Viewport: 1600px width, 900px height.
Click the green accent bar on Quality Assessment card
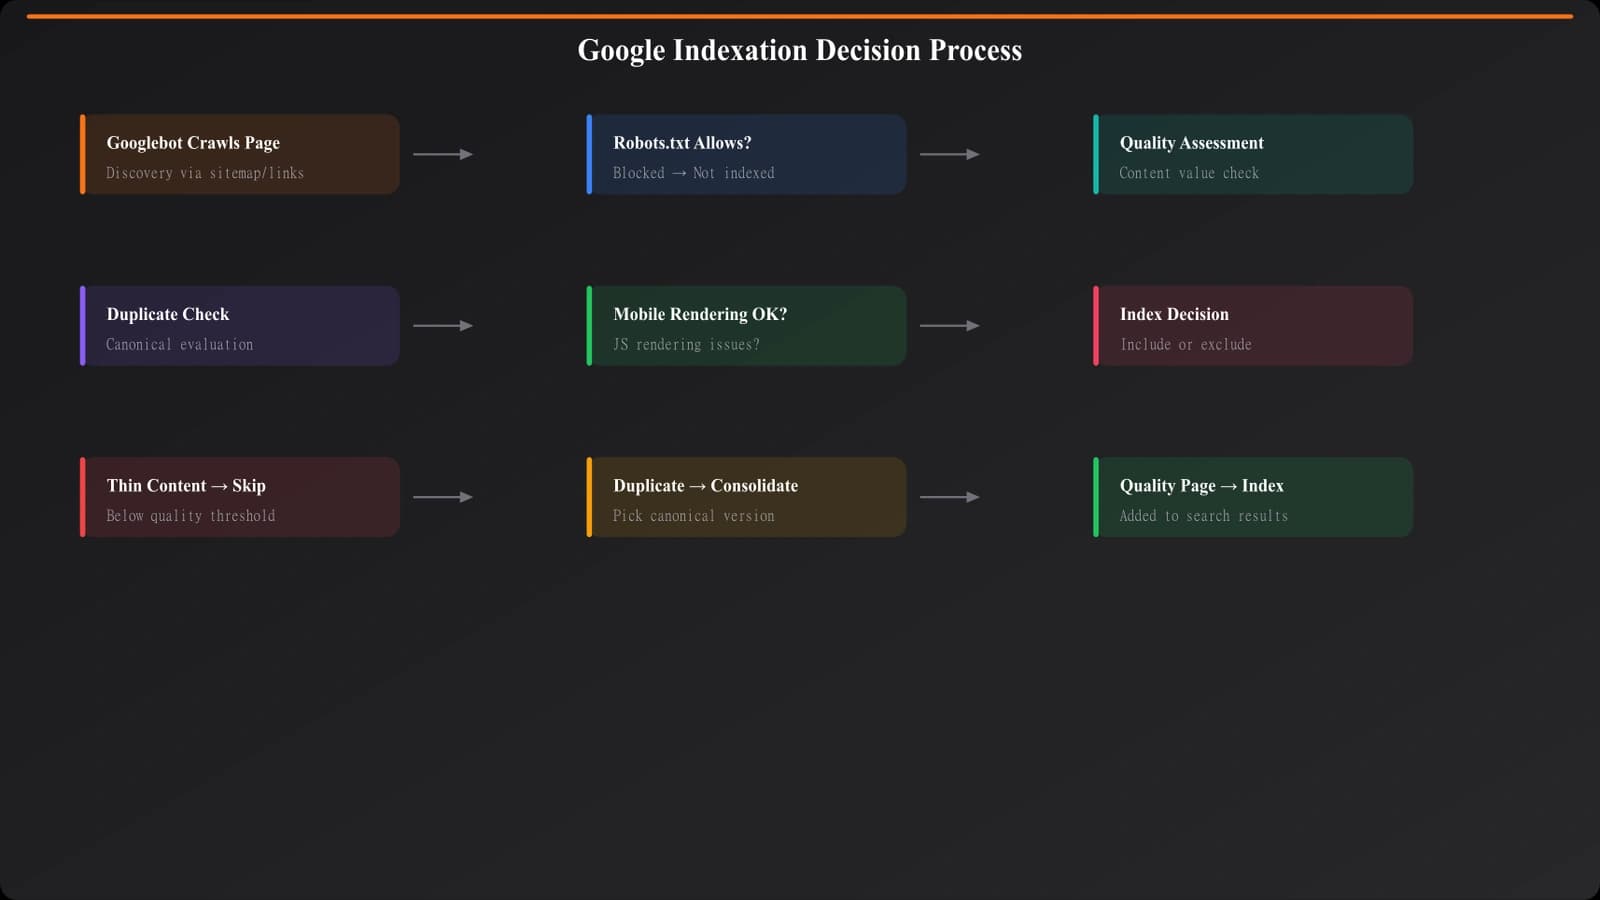pos(1096,154)
